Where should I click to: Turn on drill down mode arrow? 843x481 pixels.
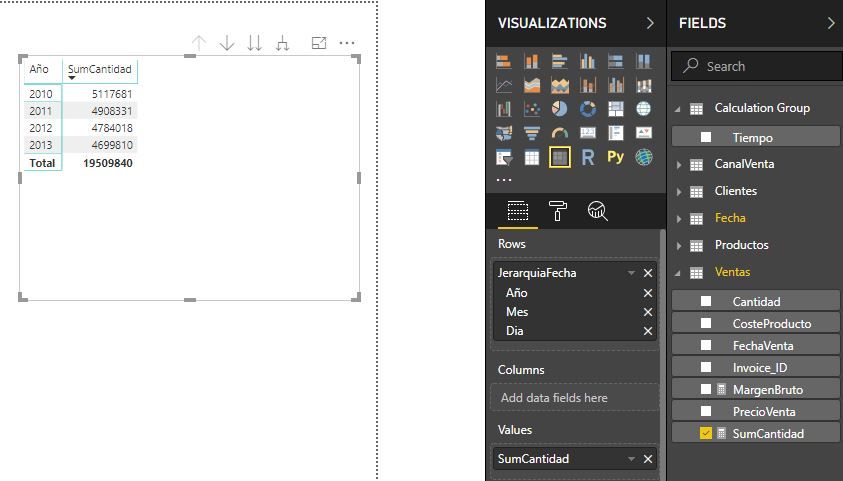tap(227, 43)
